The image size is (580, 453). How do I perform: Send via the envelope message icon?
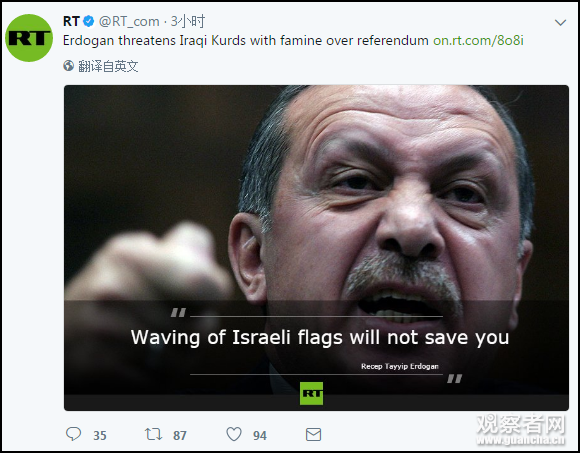(x=313, y=435)
